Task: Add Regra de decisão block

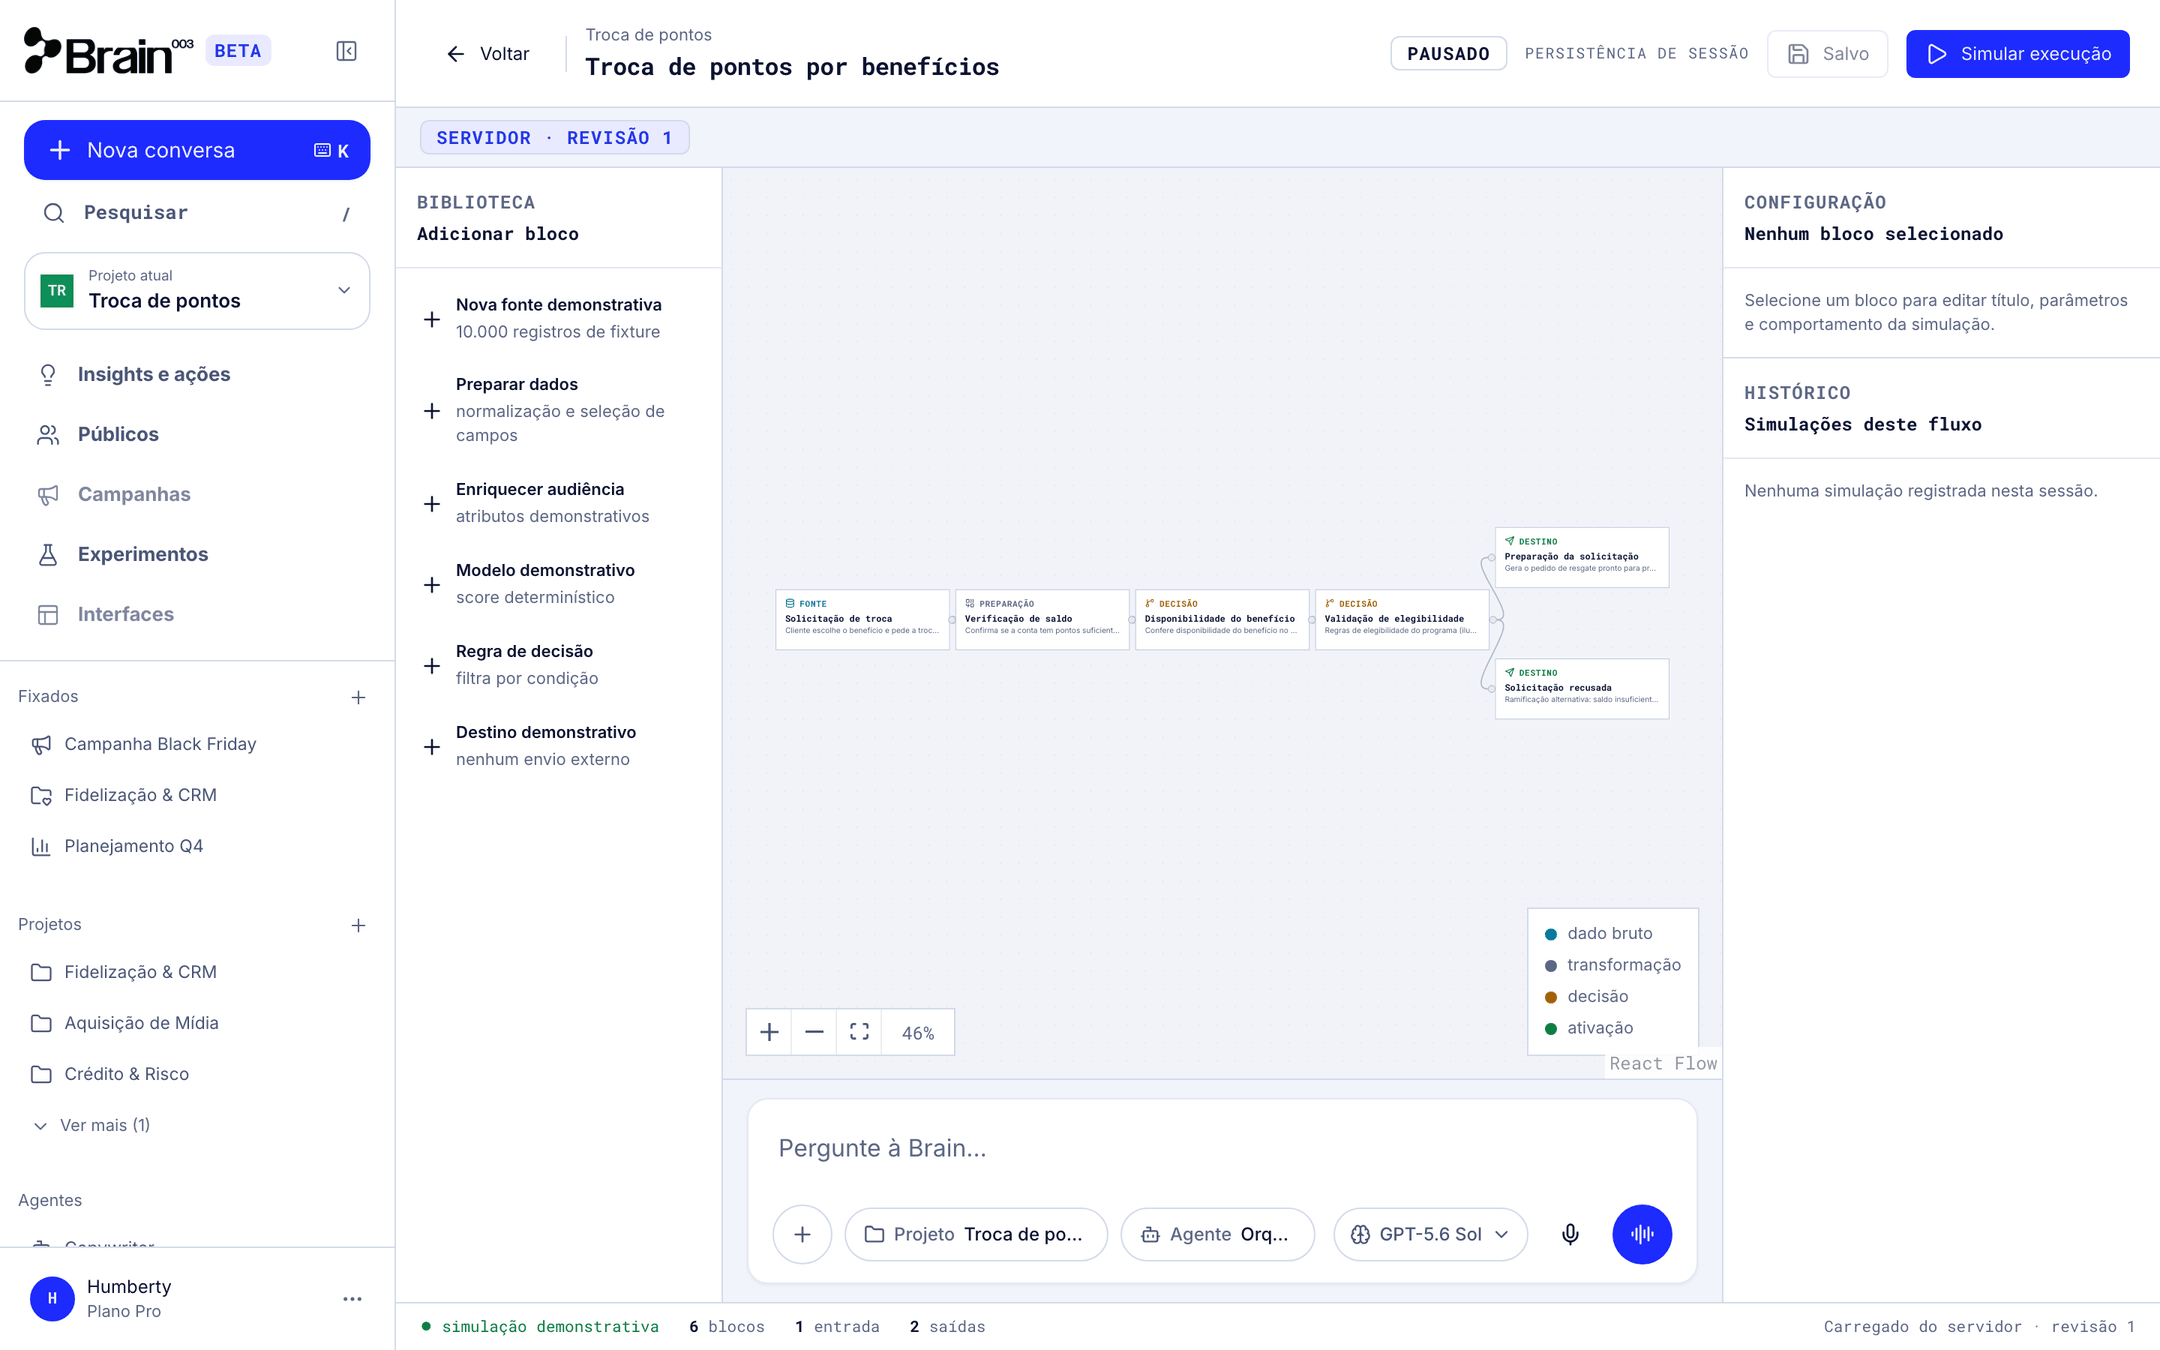Action: coord(558,665)
